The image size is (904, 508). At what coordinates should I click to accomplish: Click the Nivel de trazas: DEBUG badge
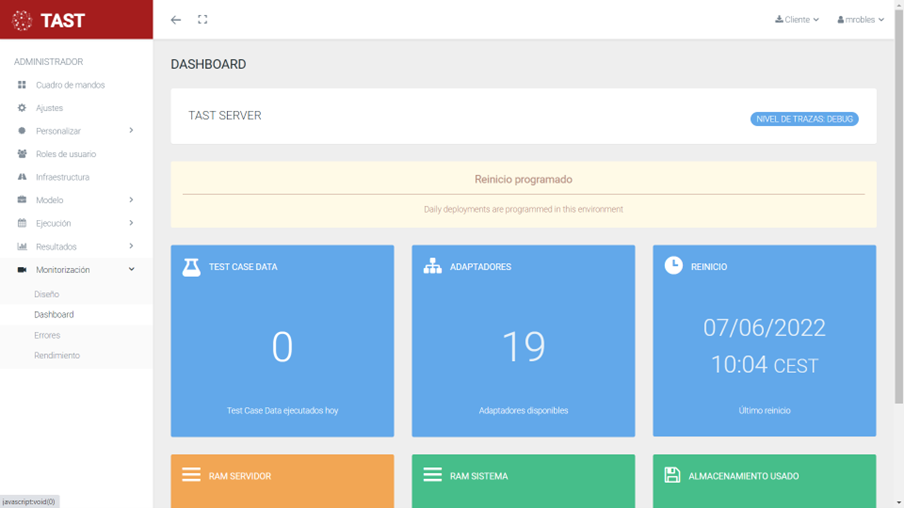coord(804,119)
